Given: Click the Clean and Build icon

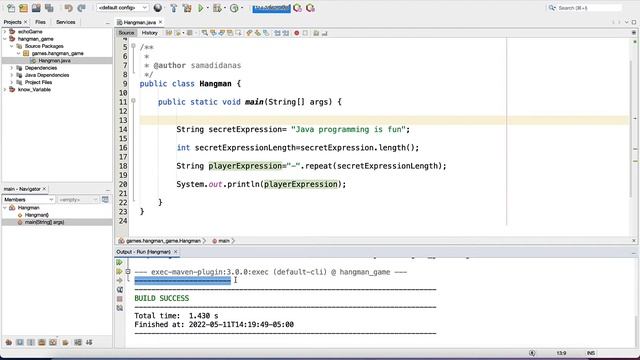Looking at the screenshot, I should (187, 8).
